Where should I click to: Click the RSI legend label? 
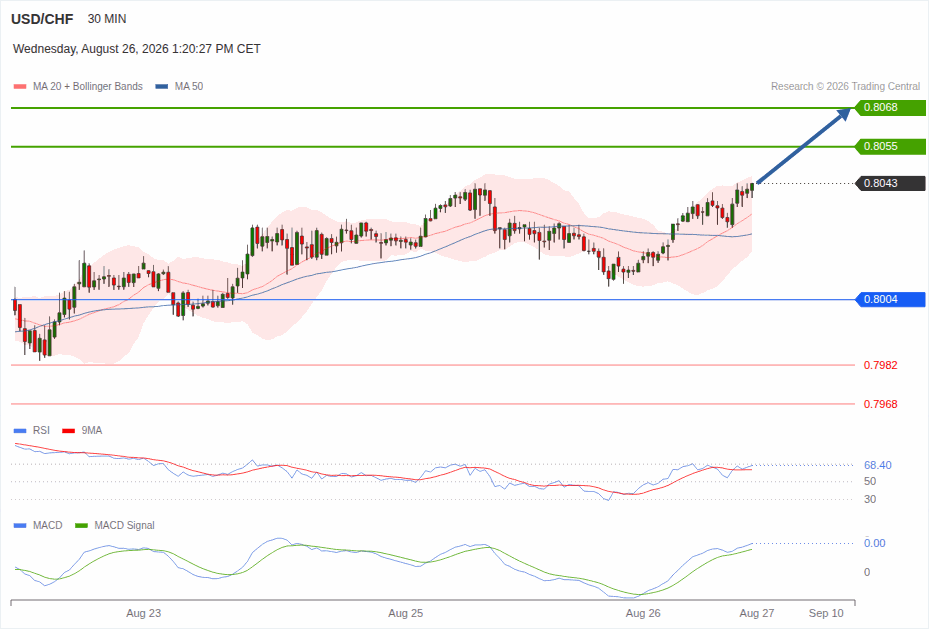[x=41, y=431]
